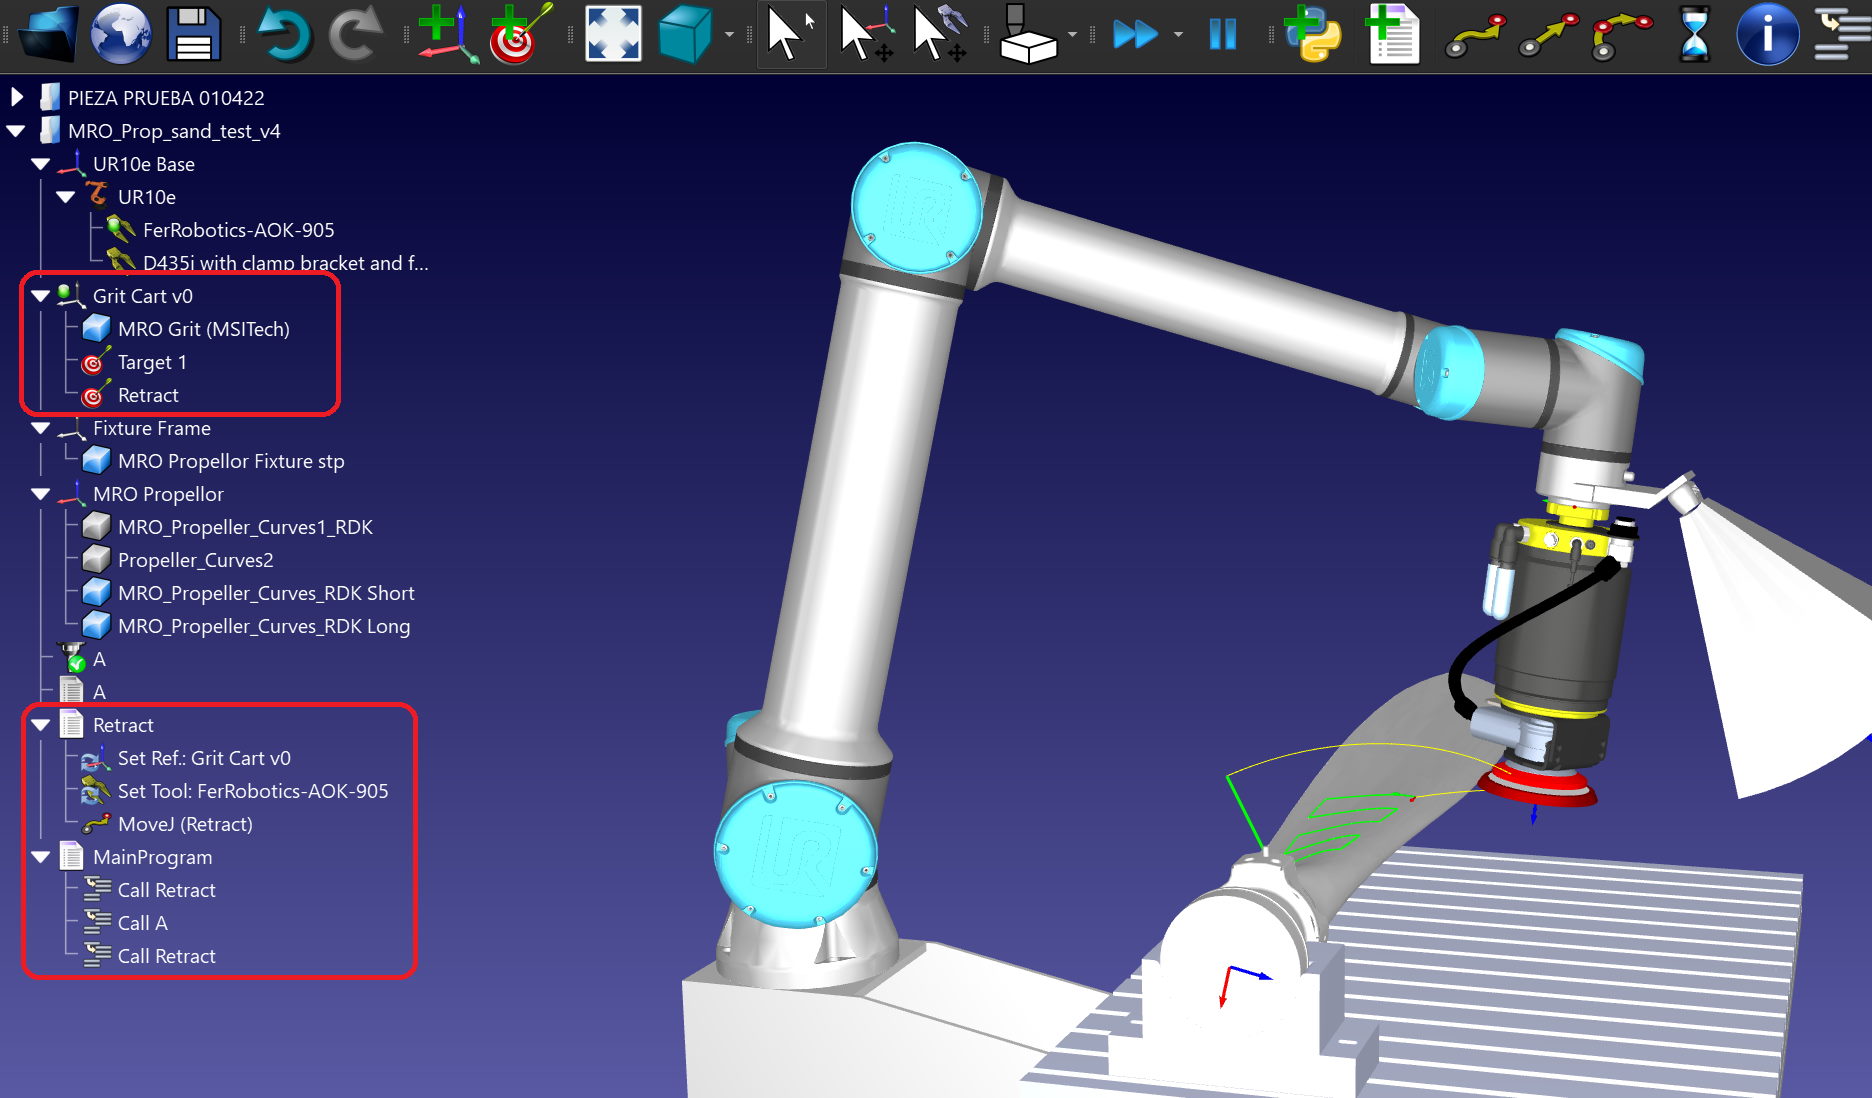Select Call A instruction in MainProgram

pyautogui.click(x=142, y=923)
